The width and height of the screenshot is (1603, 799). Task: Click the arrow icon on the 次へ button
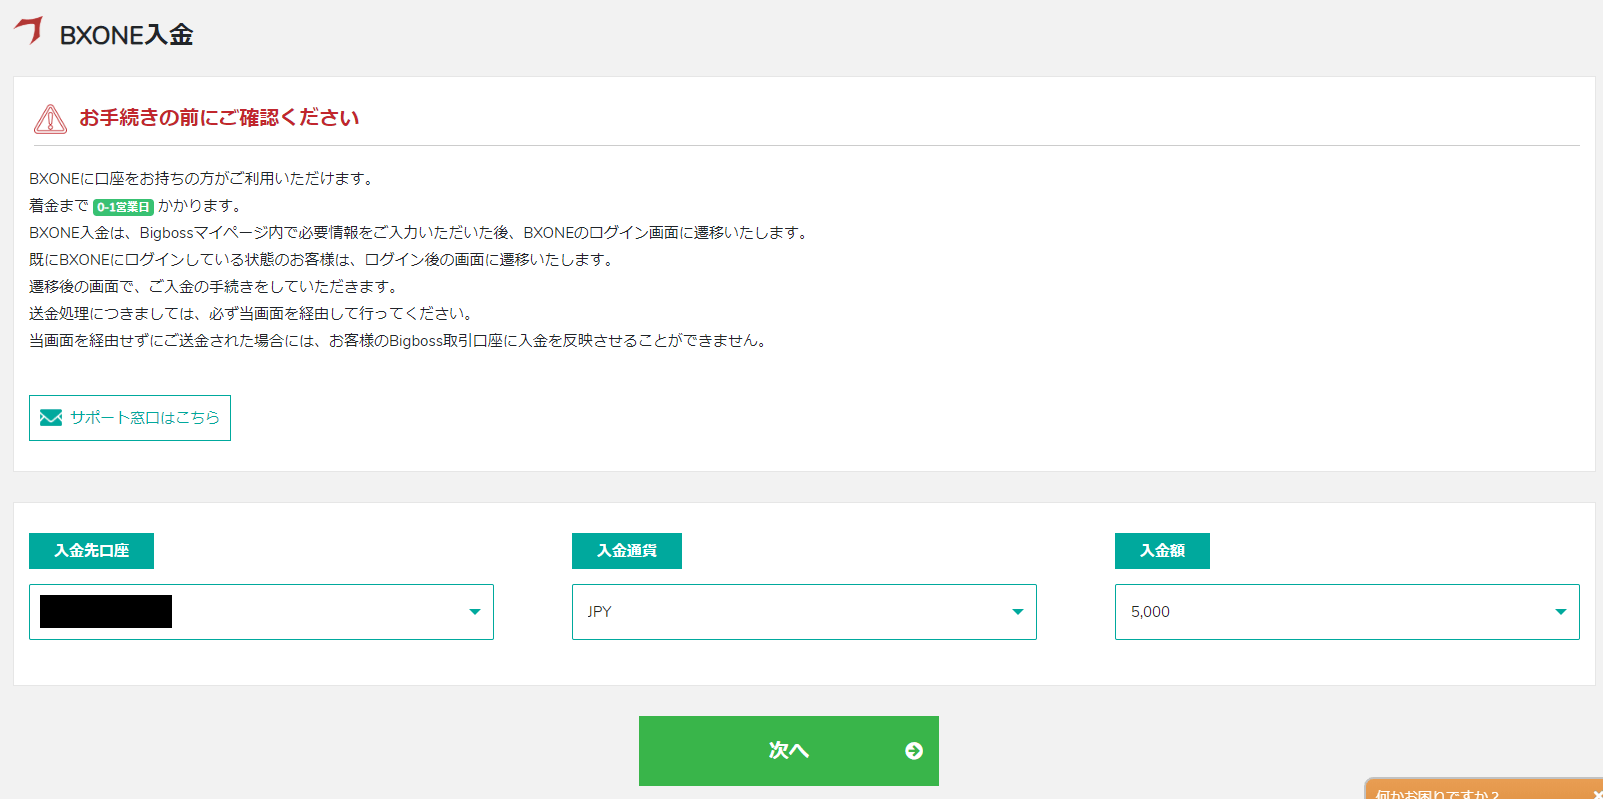914,751
